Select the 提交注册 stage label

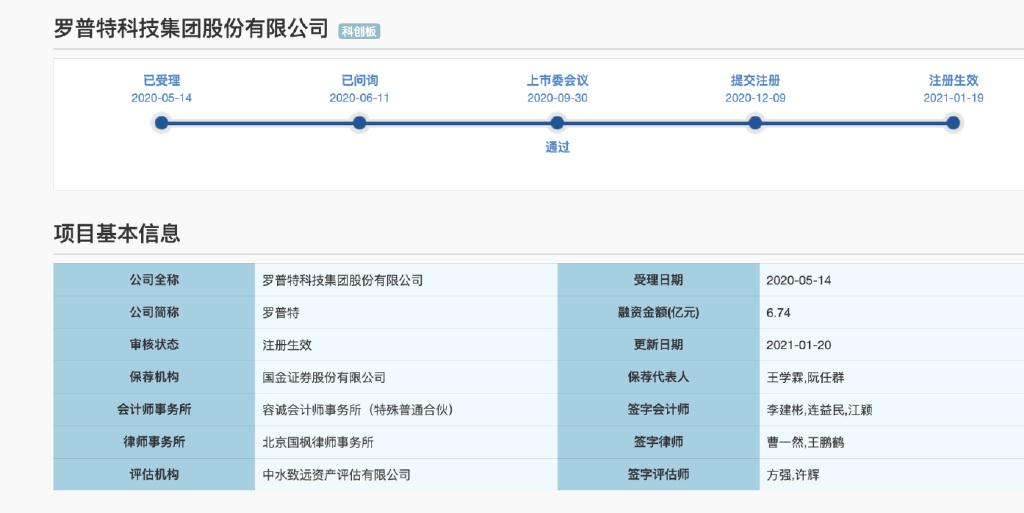tap(755, 80)
